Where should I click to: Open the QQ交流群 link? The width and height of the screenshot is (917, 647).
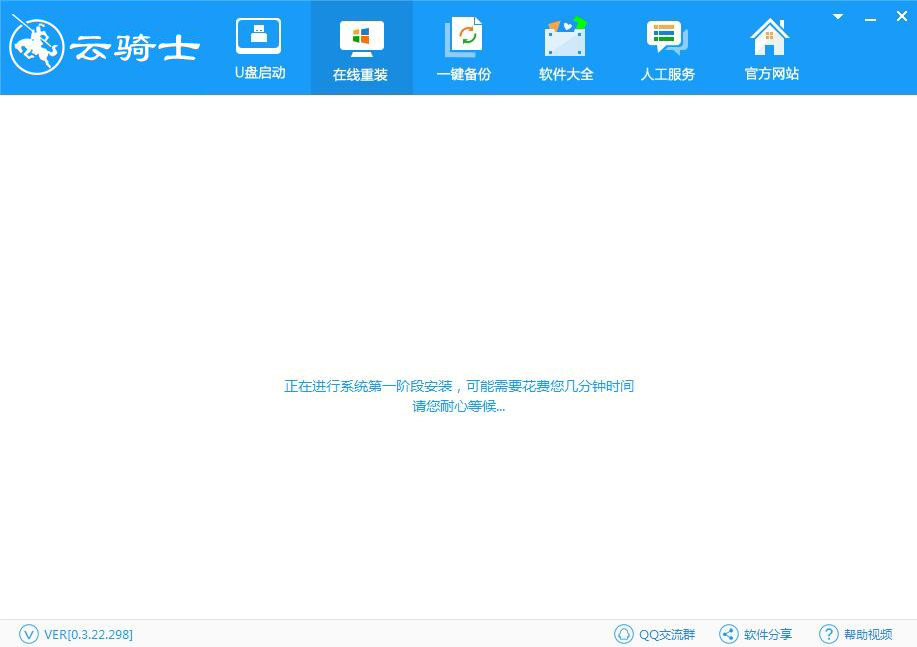(x=668, y=634)
